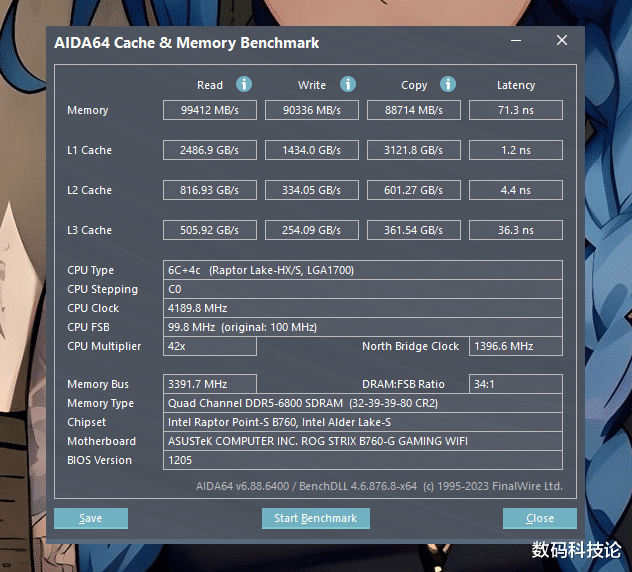
Task: Click North Bridge Clock value 1396.6 MHz
Action: point(516,346)
